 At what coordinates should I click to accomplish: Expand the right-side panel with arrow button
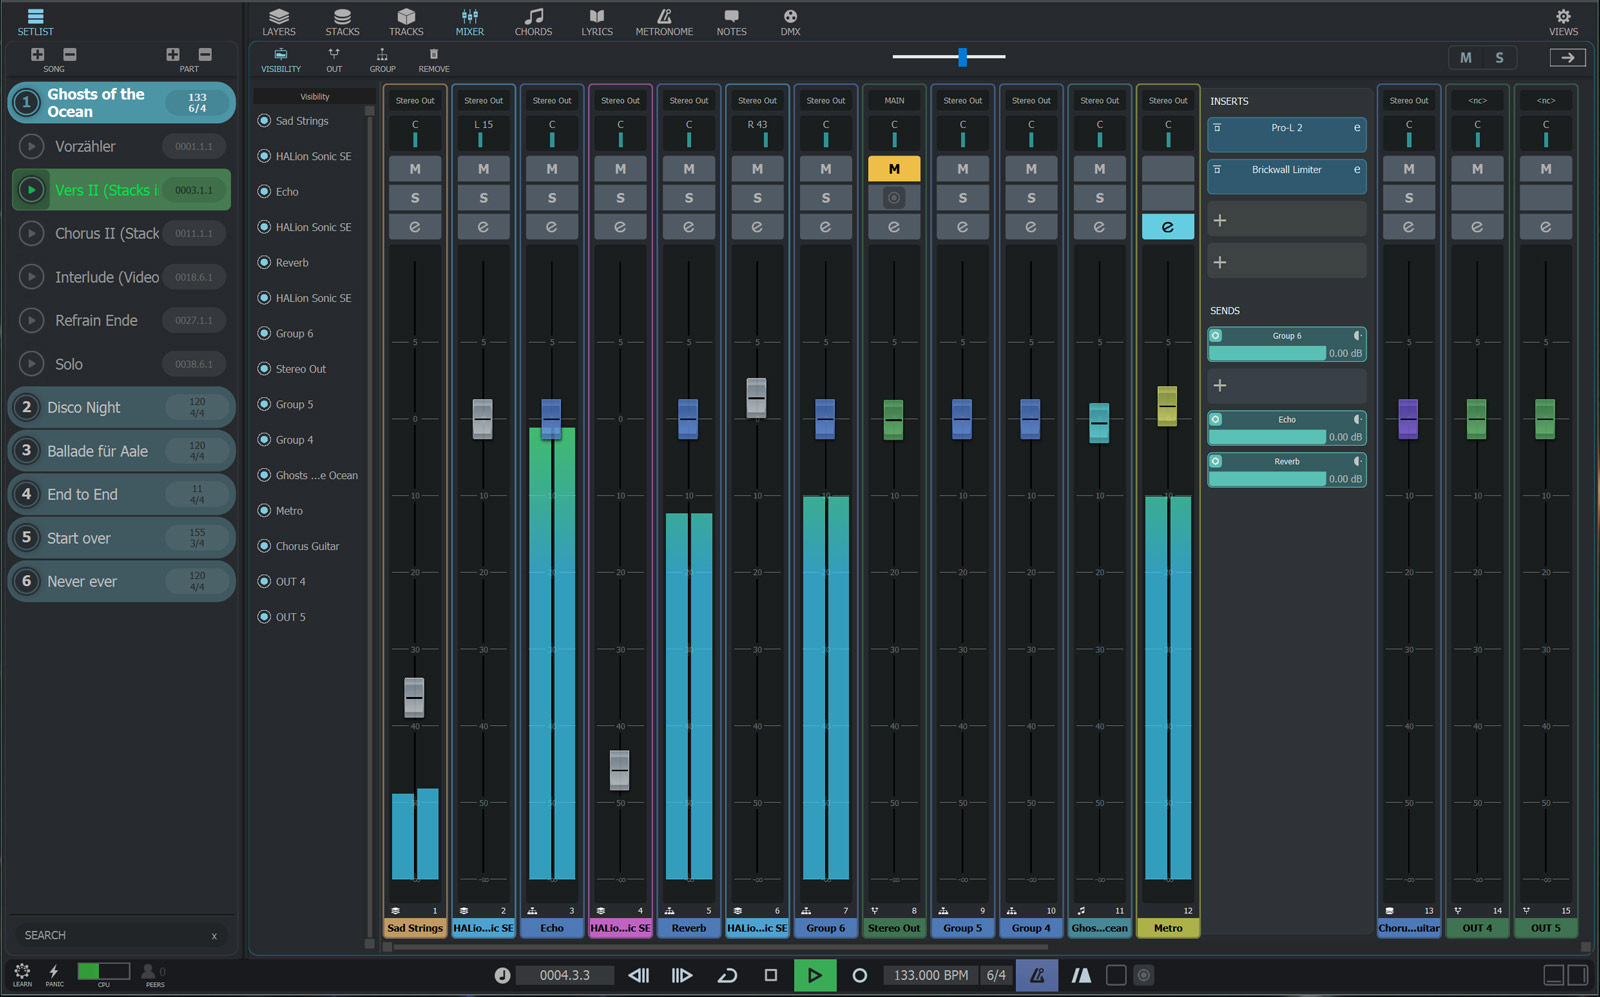1567,58
